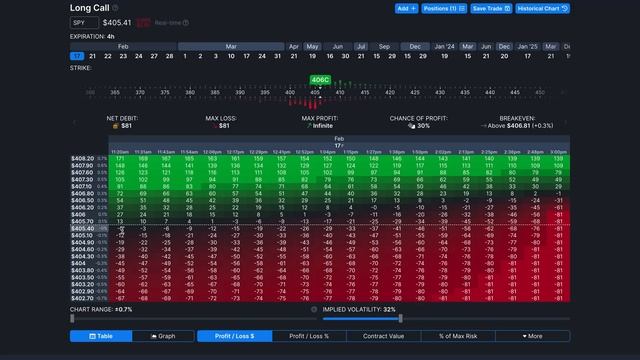
Task: Click strike 440 on the strike ruler
Action: [490, 93]
